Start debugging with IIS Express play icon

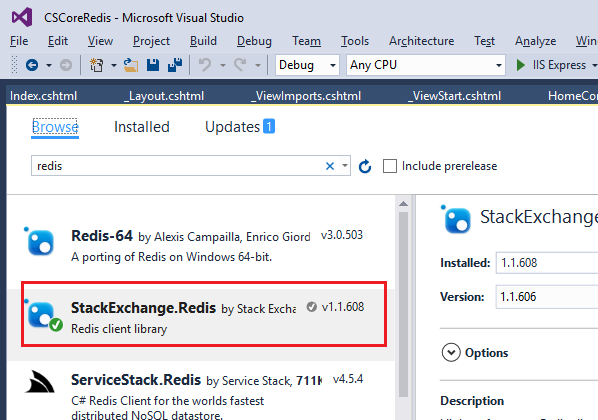[x=520, y=65]
